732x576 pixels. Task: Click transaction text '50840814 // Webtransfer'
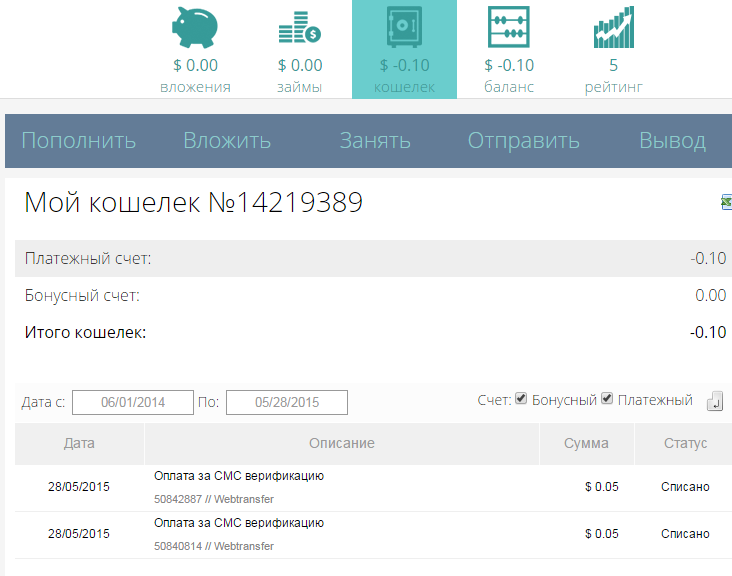pyautogui.click(x=214, y=546)
